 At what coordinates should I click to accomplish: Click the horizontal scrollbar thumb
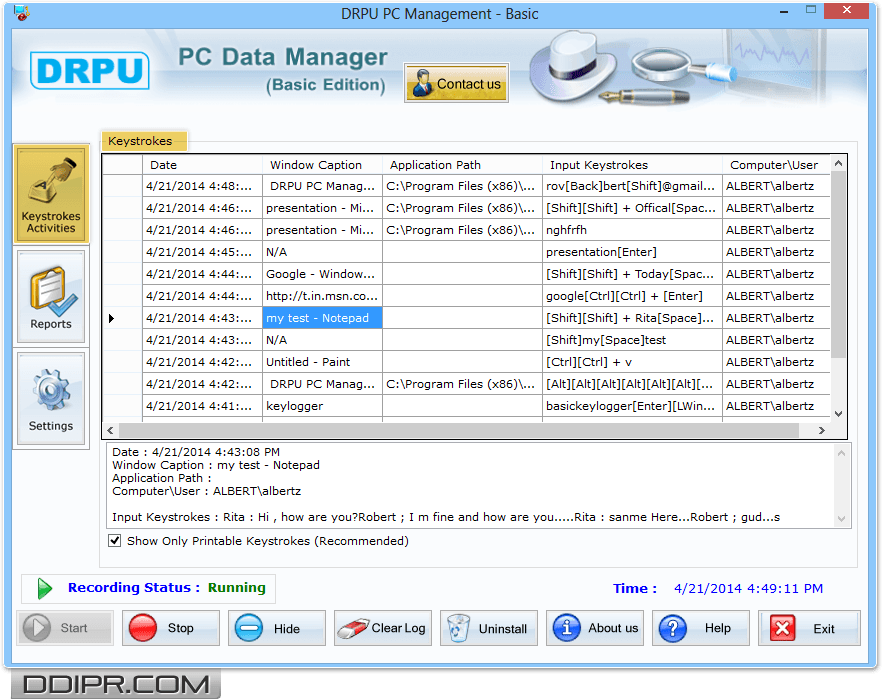tap(459, 430)
